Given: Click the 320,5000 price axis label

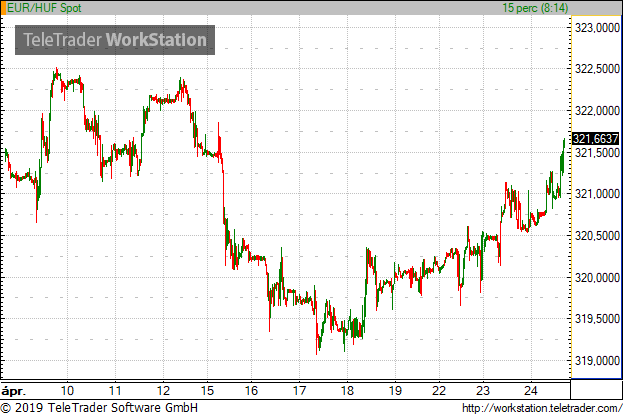Looking at the screenshot, I should coord(597,236).
